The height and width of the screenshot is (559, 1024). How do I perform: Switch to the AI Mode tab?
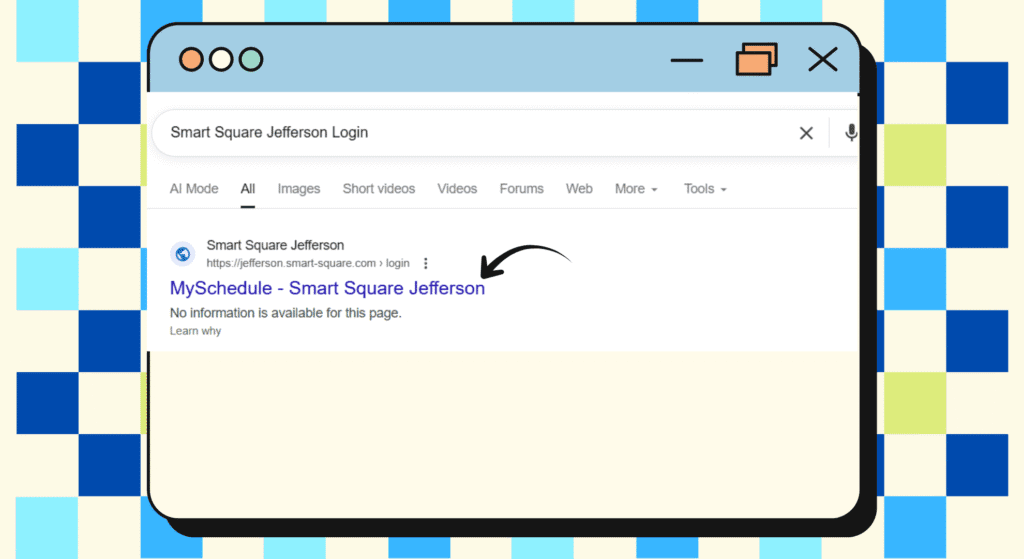point(194,189)
